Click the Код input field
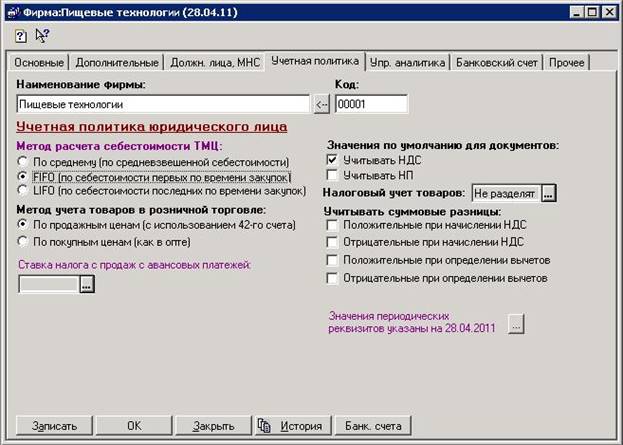Image resolution: width=623 pixels, height=445 pixels. click(371, 104)
